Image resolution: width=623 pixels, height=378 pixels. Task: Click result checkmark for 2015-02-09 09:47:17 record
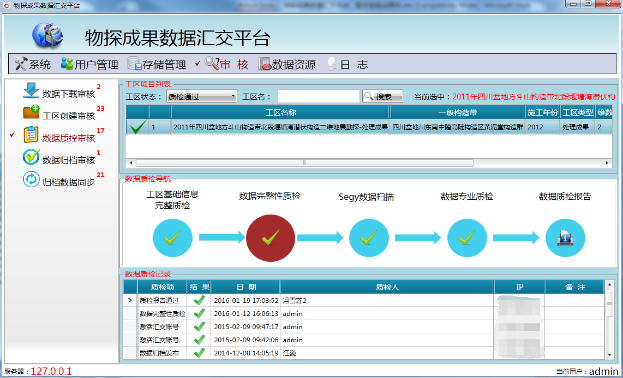coord(199,327)
